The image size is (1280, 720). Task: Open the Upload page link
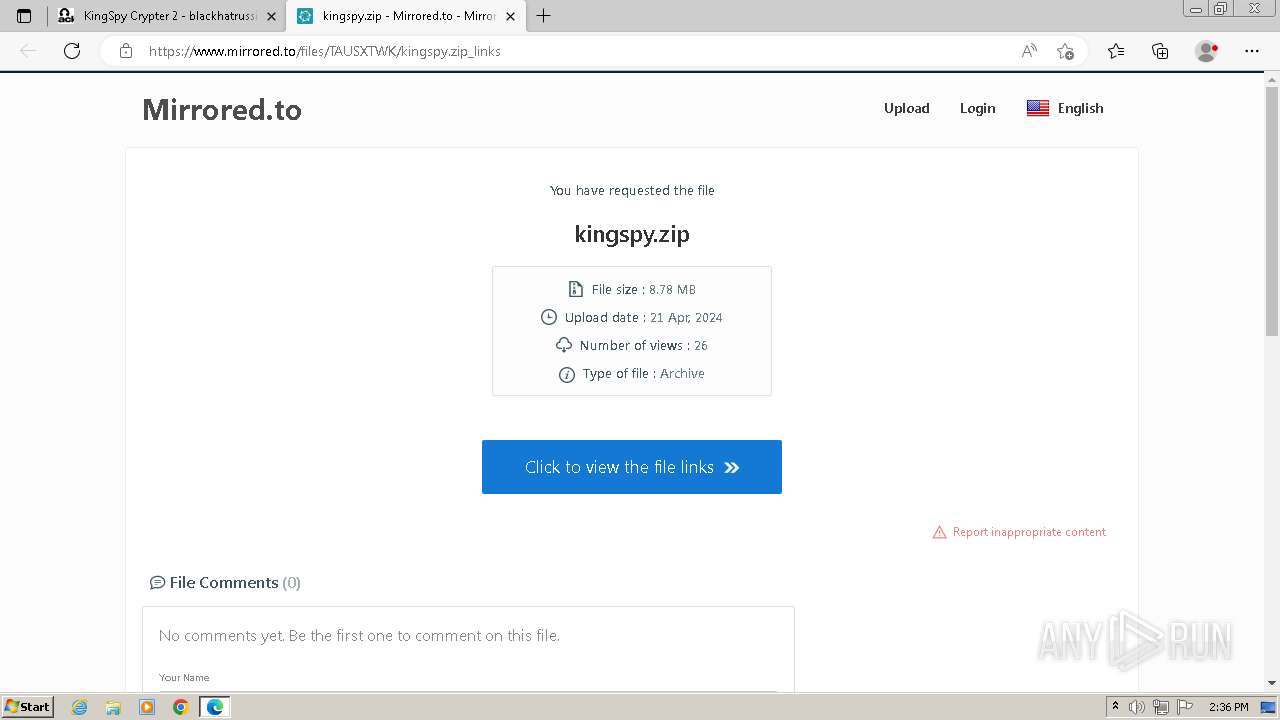coord(907,108)
